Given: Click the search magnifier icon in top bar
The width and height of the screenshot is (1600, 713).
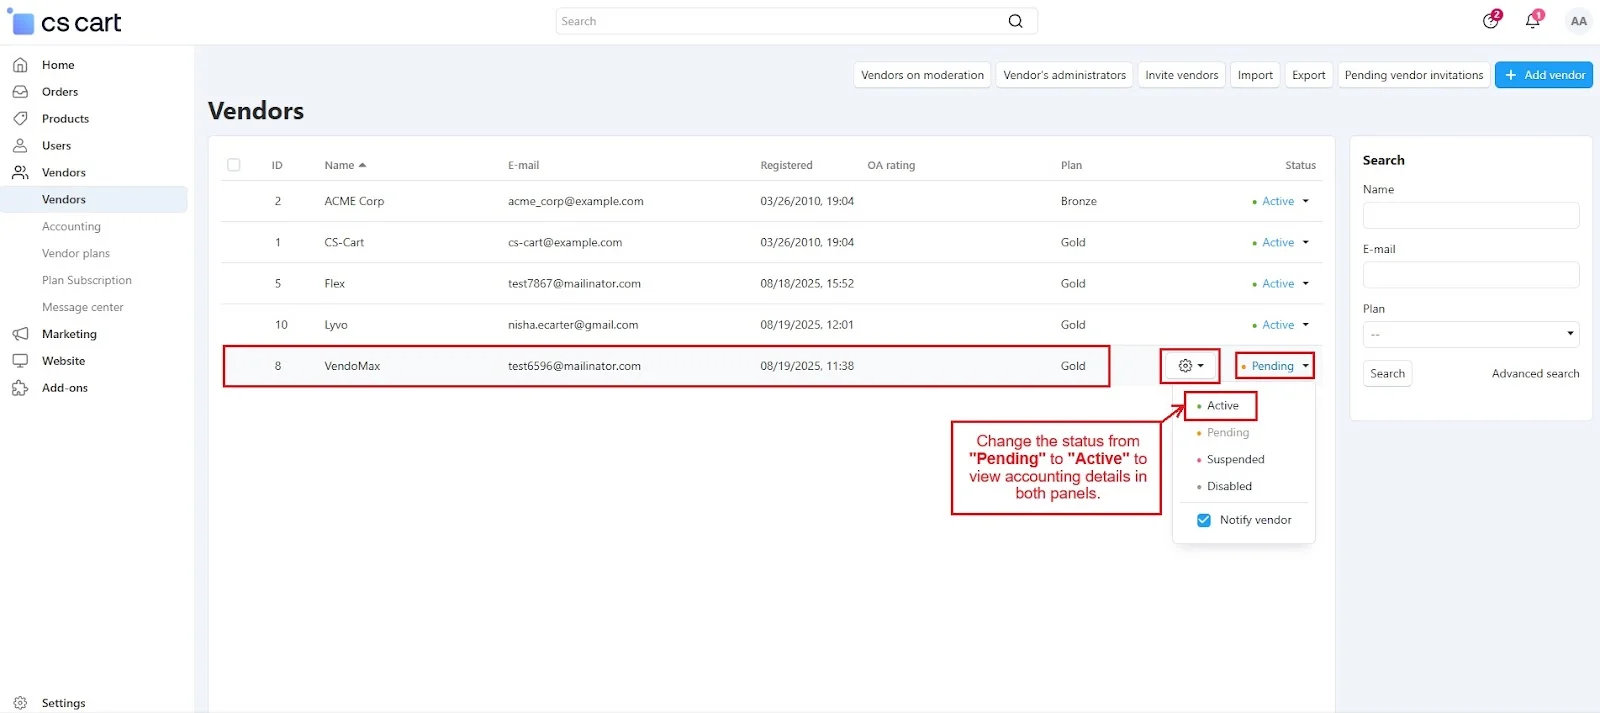Looking at the screenshot, I should point(1015,21).
